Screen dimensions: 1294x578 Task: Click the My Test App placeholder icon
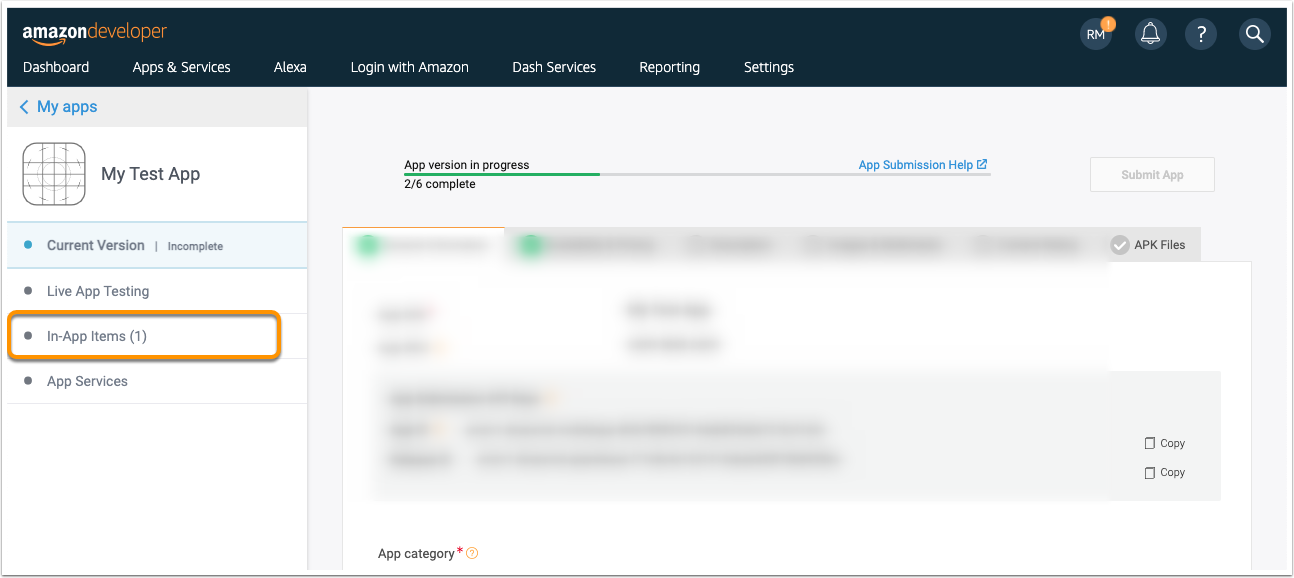point(54,174)
